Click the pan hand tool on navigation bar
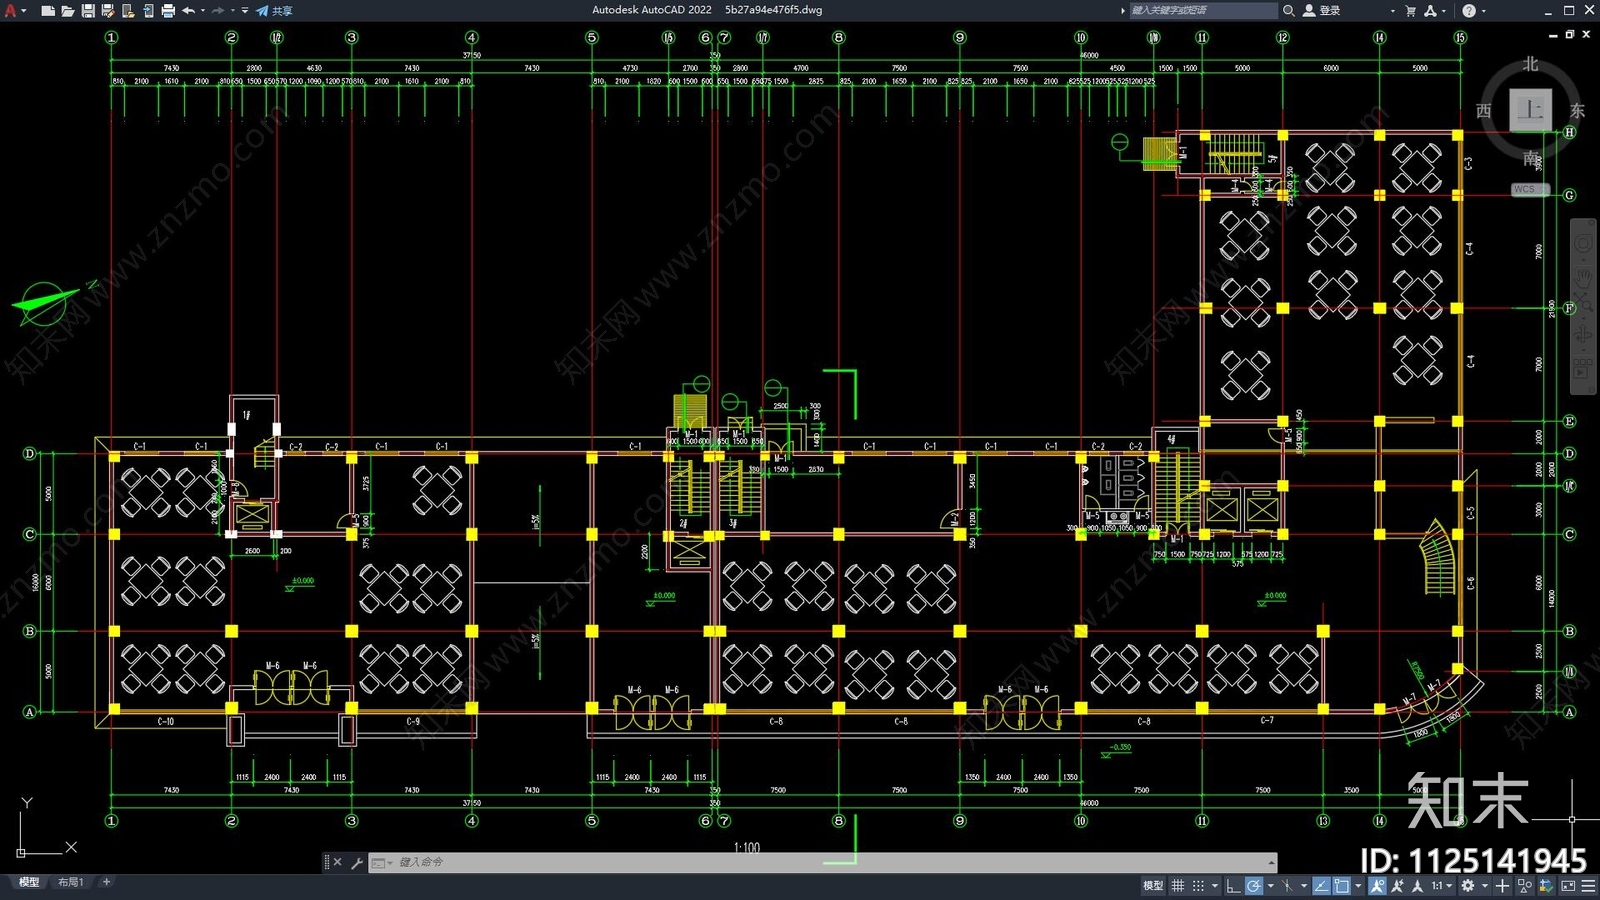This screenshot has width=1600, height=900. click(x=1583, y=277)
